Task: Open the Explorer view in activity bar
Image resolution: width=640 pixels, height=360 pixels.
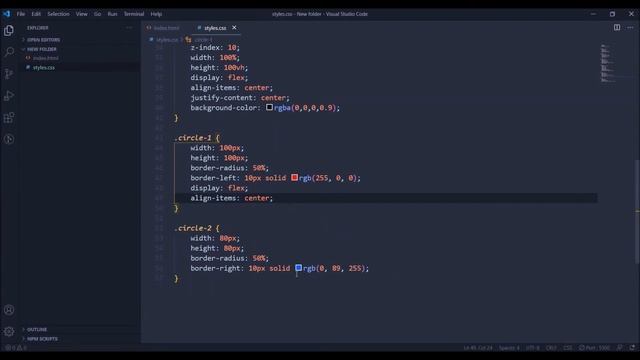Action: click(x=9, y=31)
